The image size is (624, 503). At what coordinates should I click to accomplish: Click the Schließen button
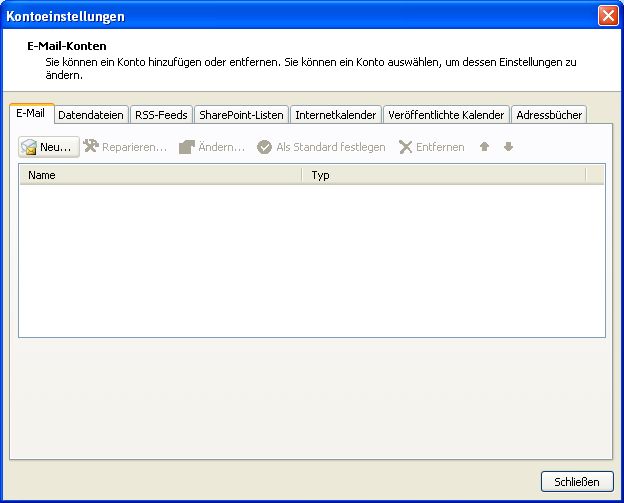coord(576,482)
